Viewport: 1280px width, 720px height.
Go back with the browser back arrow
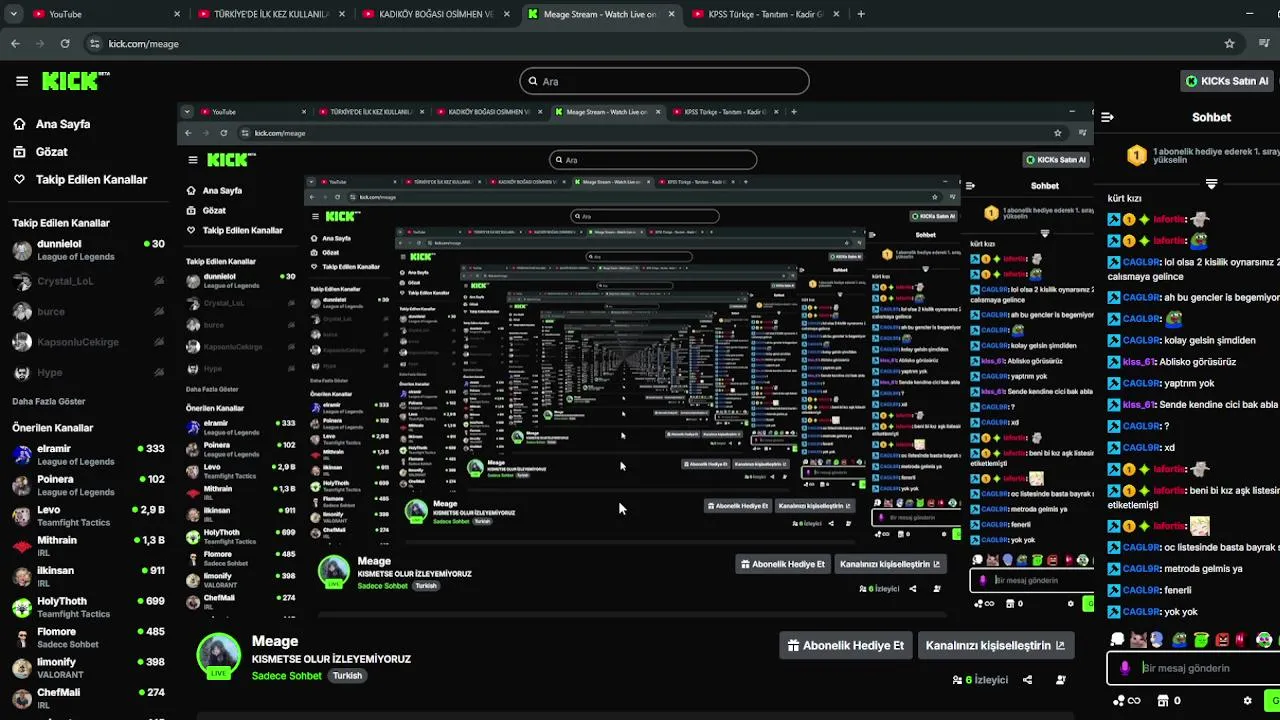pos(15,44)
